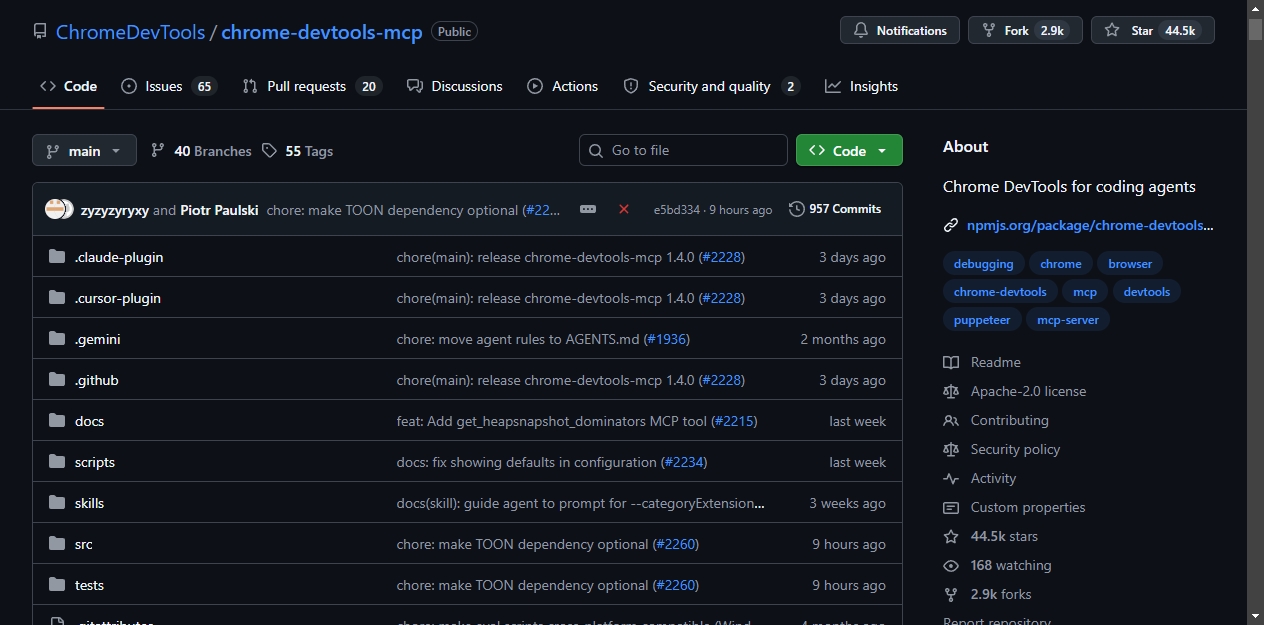1264x625 pixels.
Task: Click the scrollbar down arrow
Action: [1255, 616]
